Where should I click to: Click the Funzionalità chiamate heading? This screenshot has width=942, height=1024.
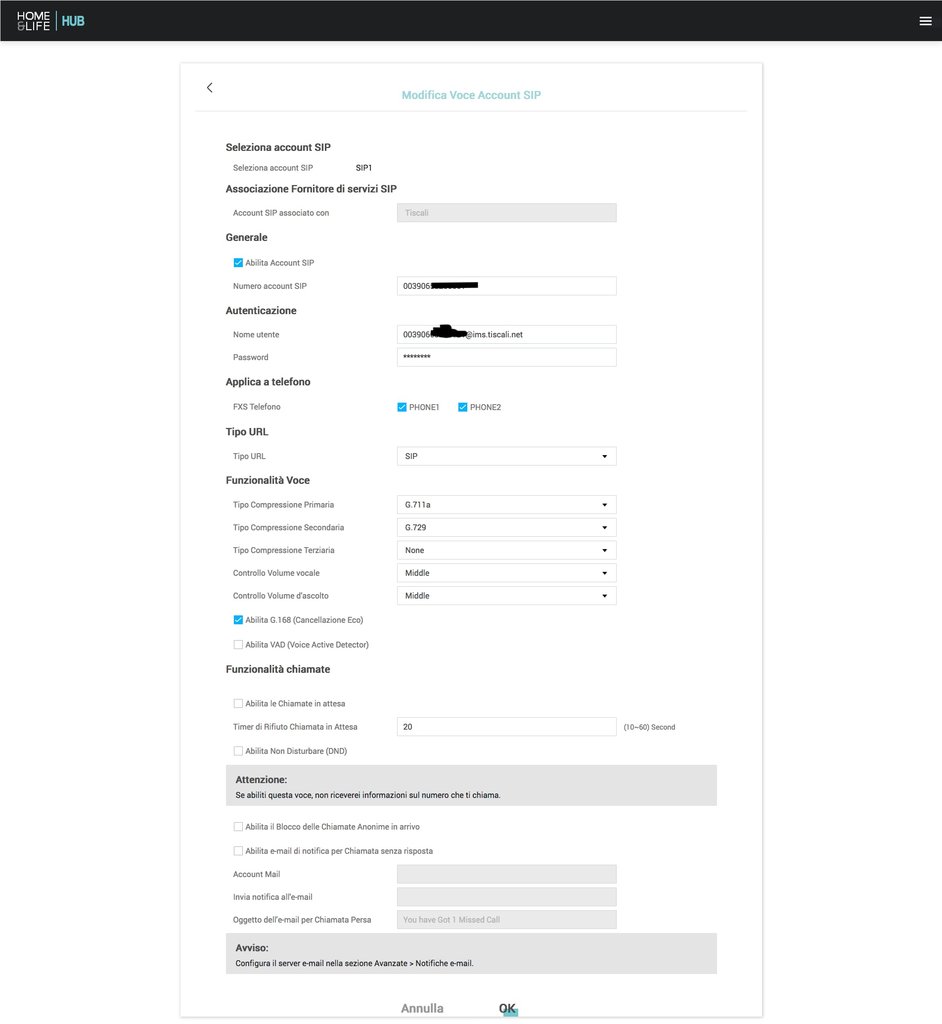click(278, 669)
